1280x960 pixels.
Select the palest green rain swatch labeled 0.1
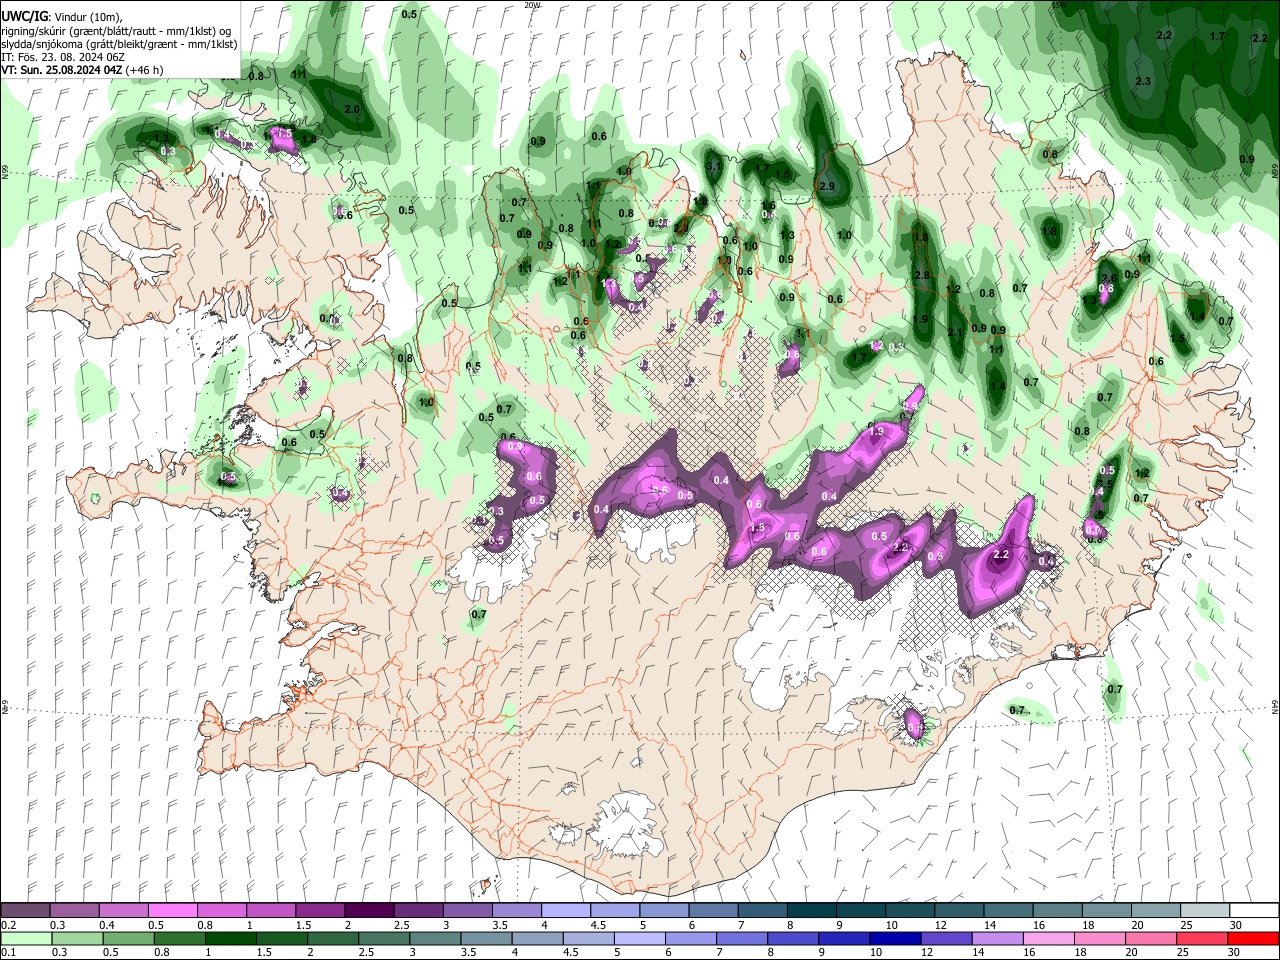[27, 938]
